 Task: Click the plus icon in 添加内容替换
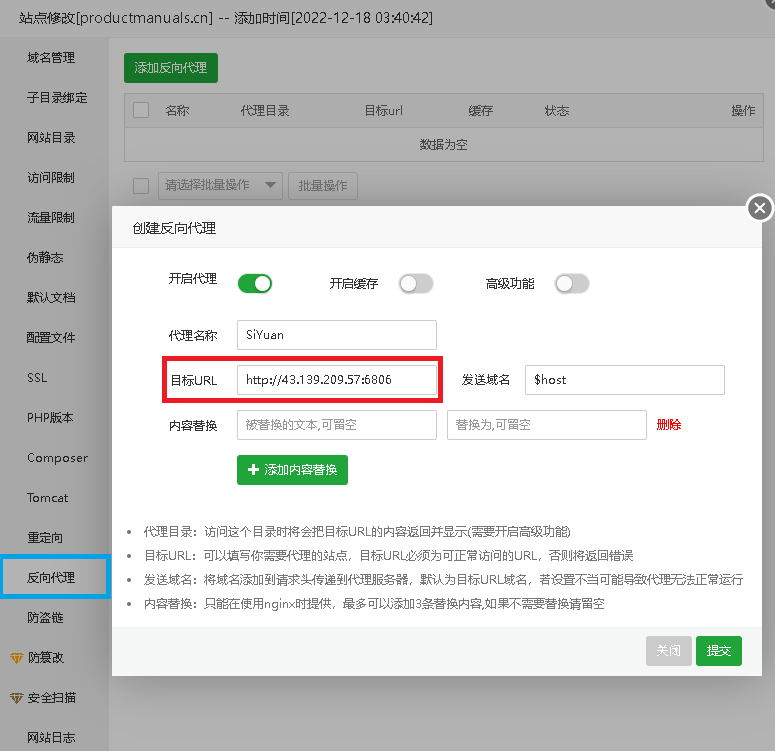(253, 470)
